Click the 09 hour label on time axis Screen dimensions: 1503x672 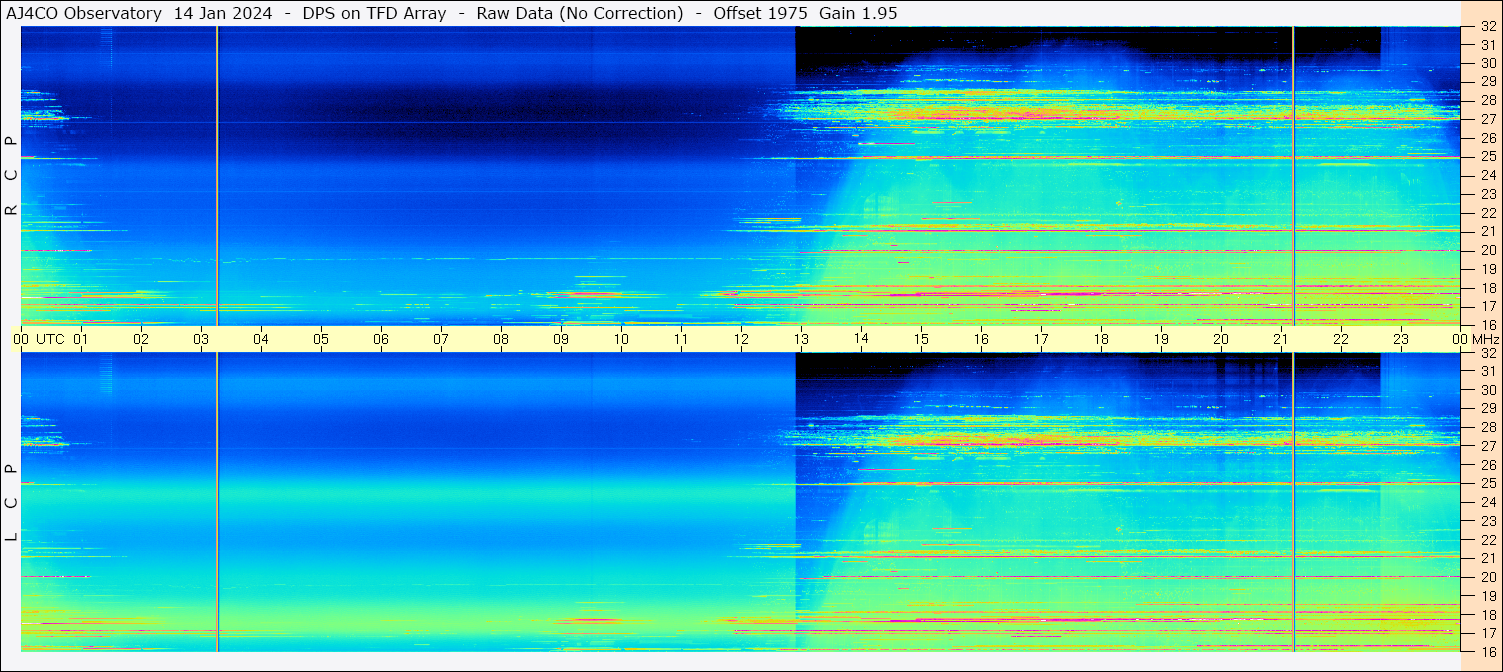point(561,339)
